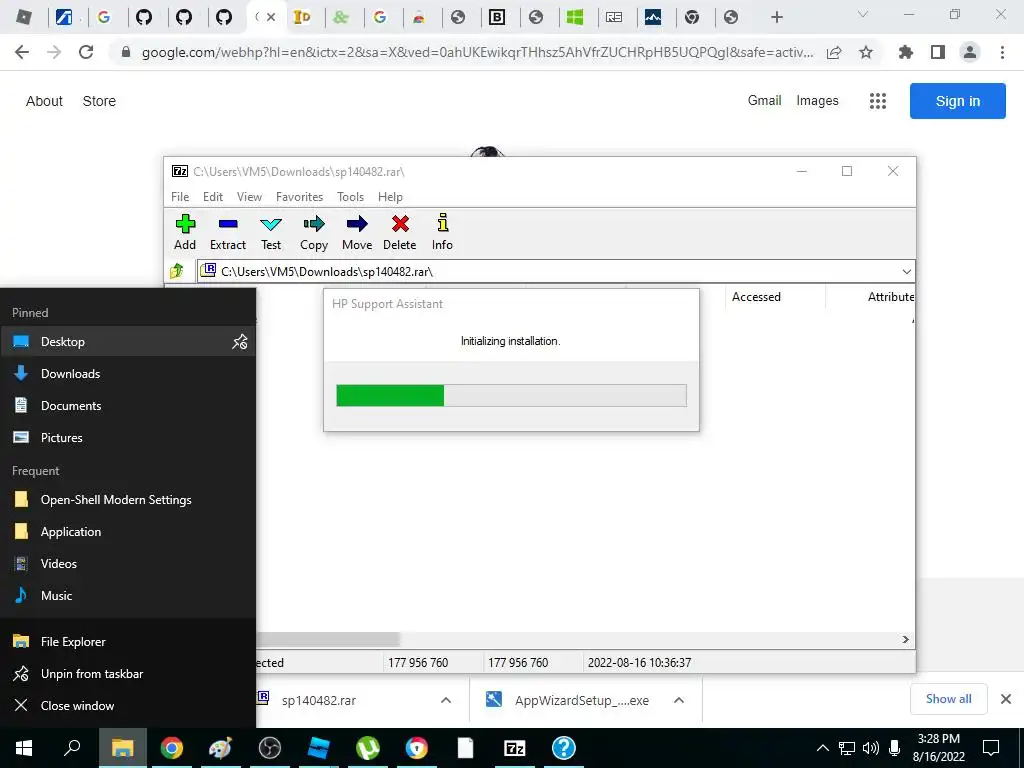This screenshot has height=768, width=1024.
Task: Show hidden system tray icons
Action: point(823,748)
